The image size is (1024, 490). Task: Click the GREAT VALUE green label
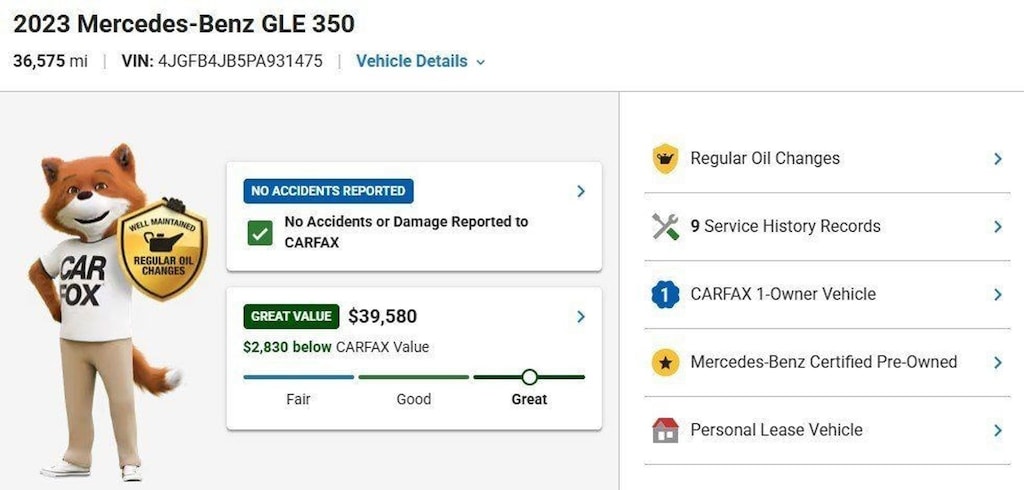pyautogui.click(x=291, y=316)
